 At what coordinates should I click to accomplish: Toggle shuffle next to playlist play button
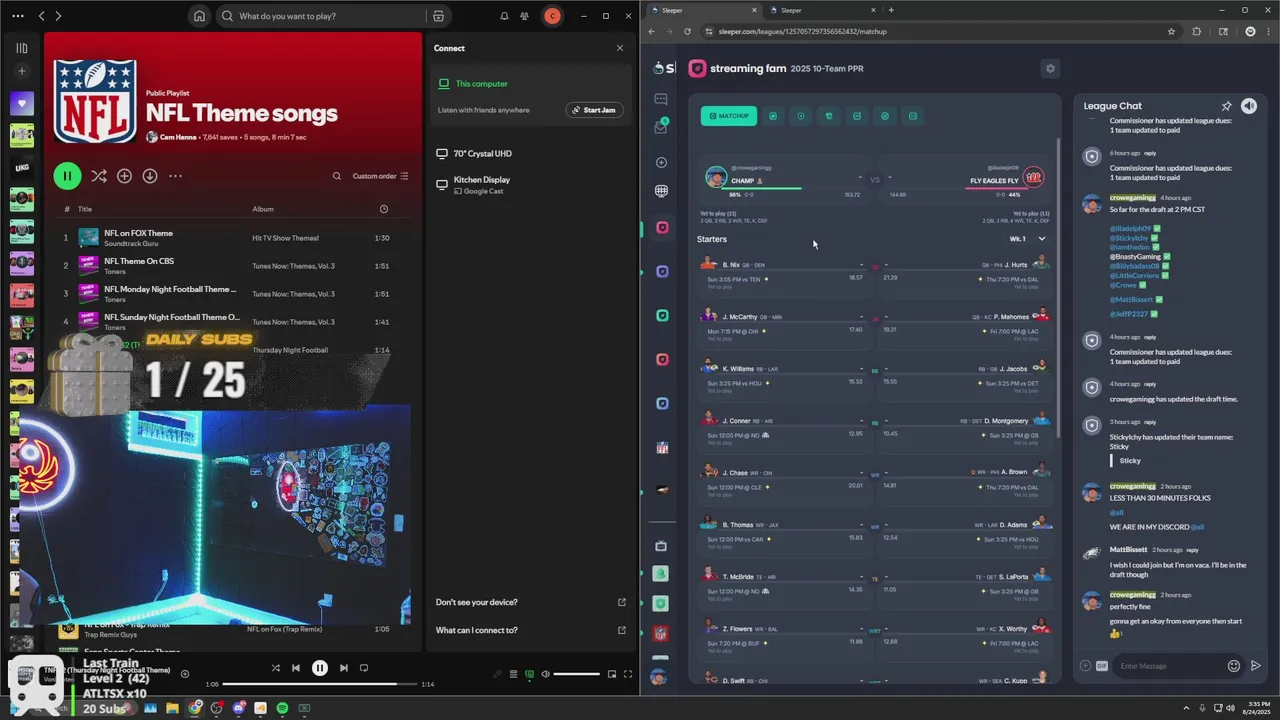tap(98, 176)
